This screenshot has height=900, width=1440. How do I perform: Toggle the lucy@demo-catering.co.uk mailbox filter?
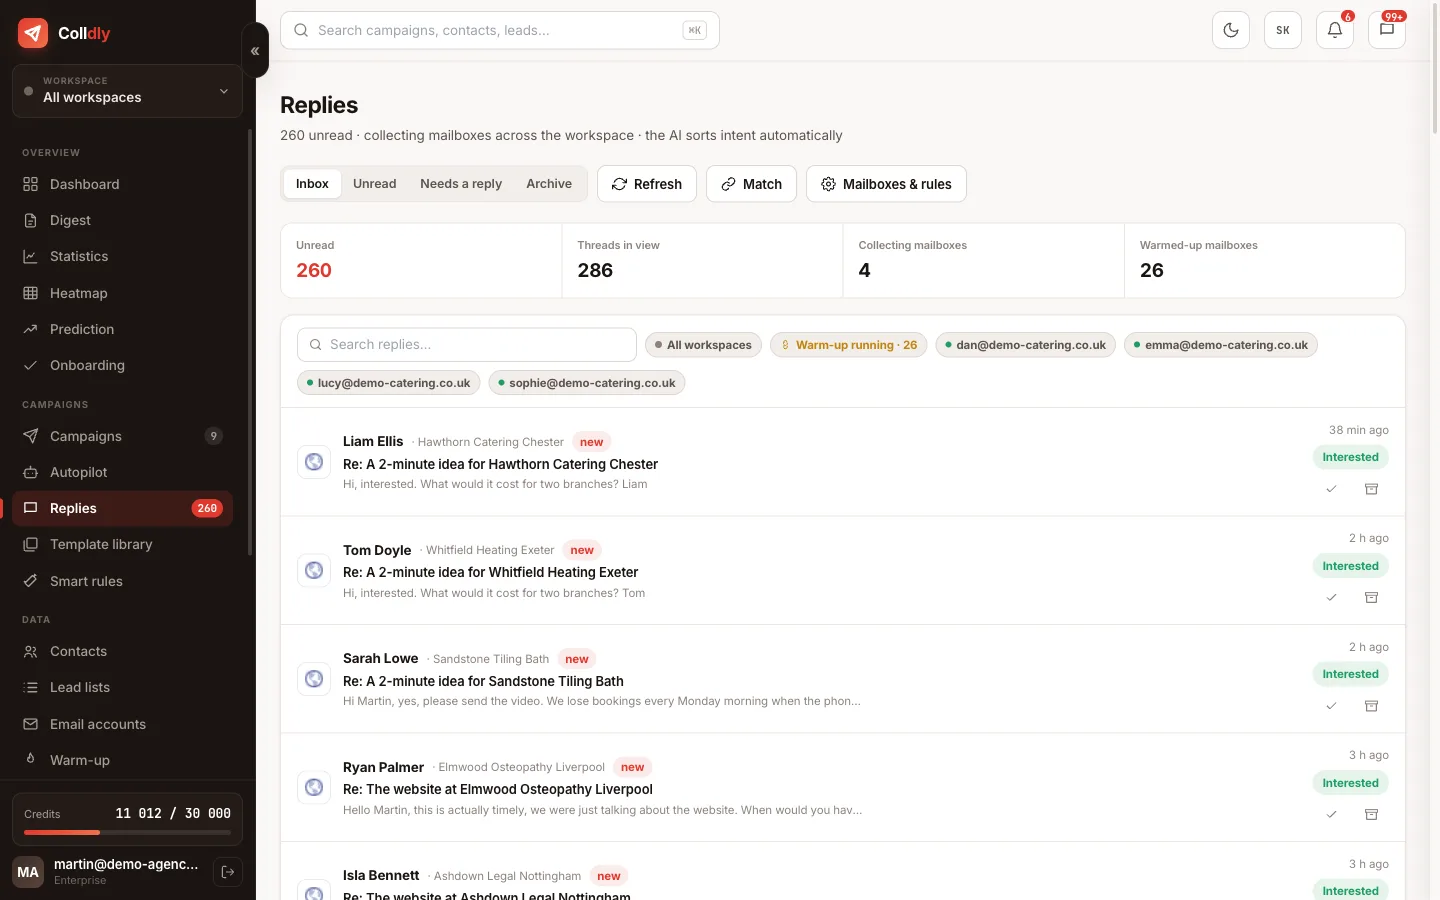(389, 383)
